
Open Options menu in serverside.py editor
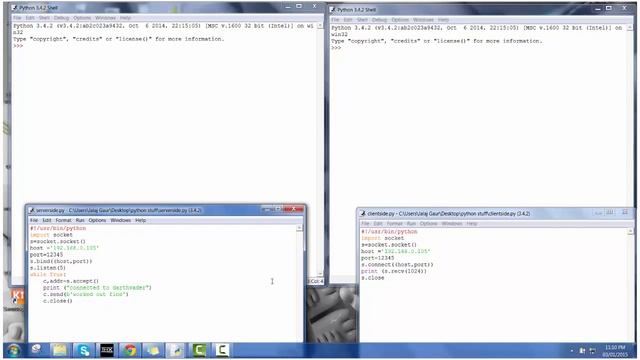click(x=97, y=220)
